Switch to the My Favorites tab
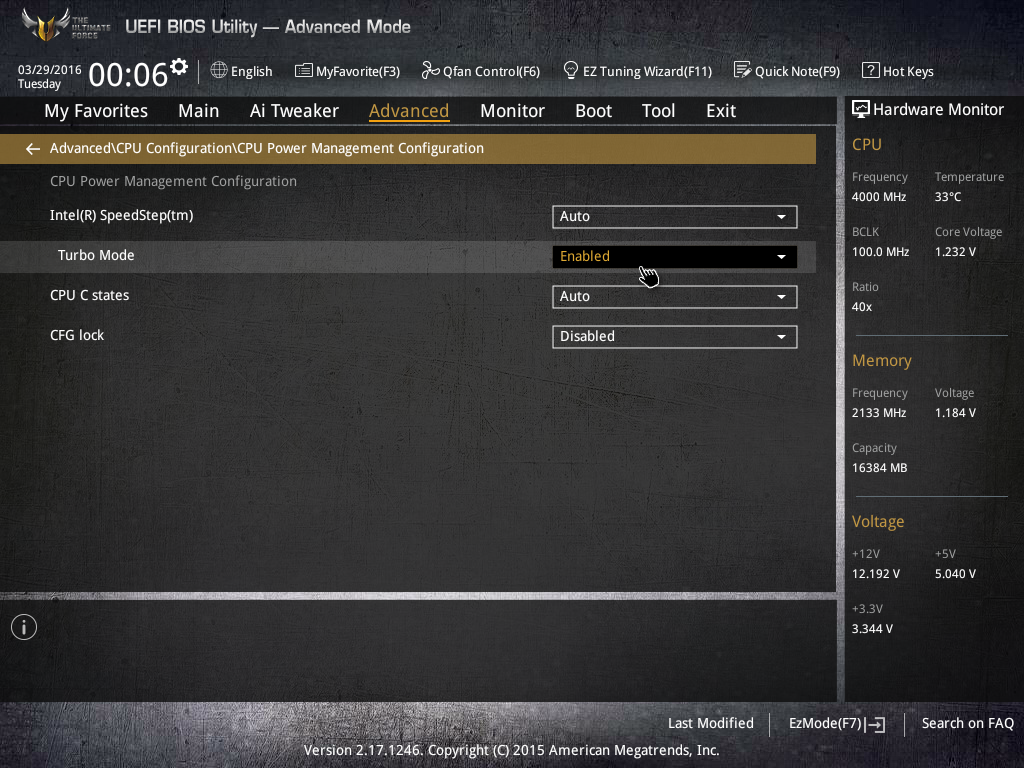1024x768 pixels. [96, 111]
